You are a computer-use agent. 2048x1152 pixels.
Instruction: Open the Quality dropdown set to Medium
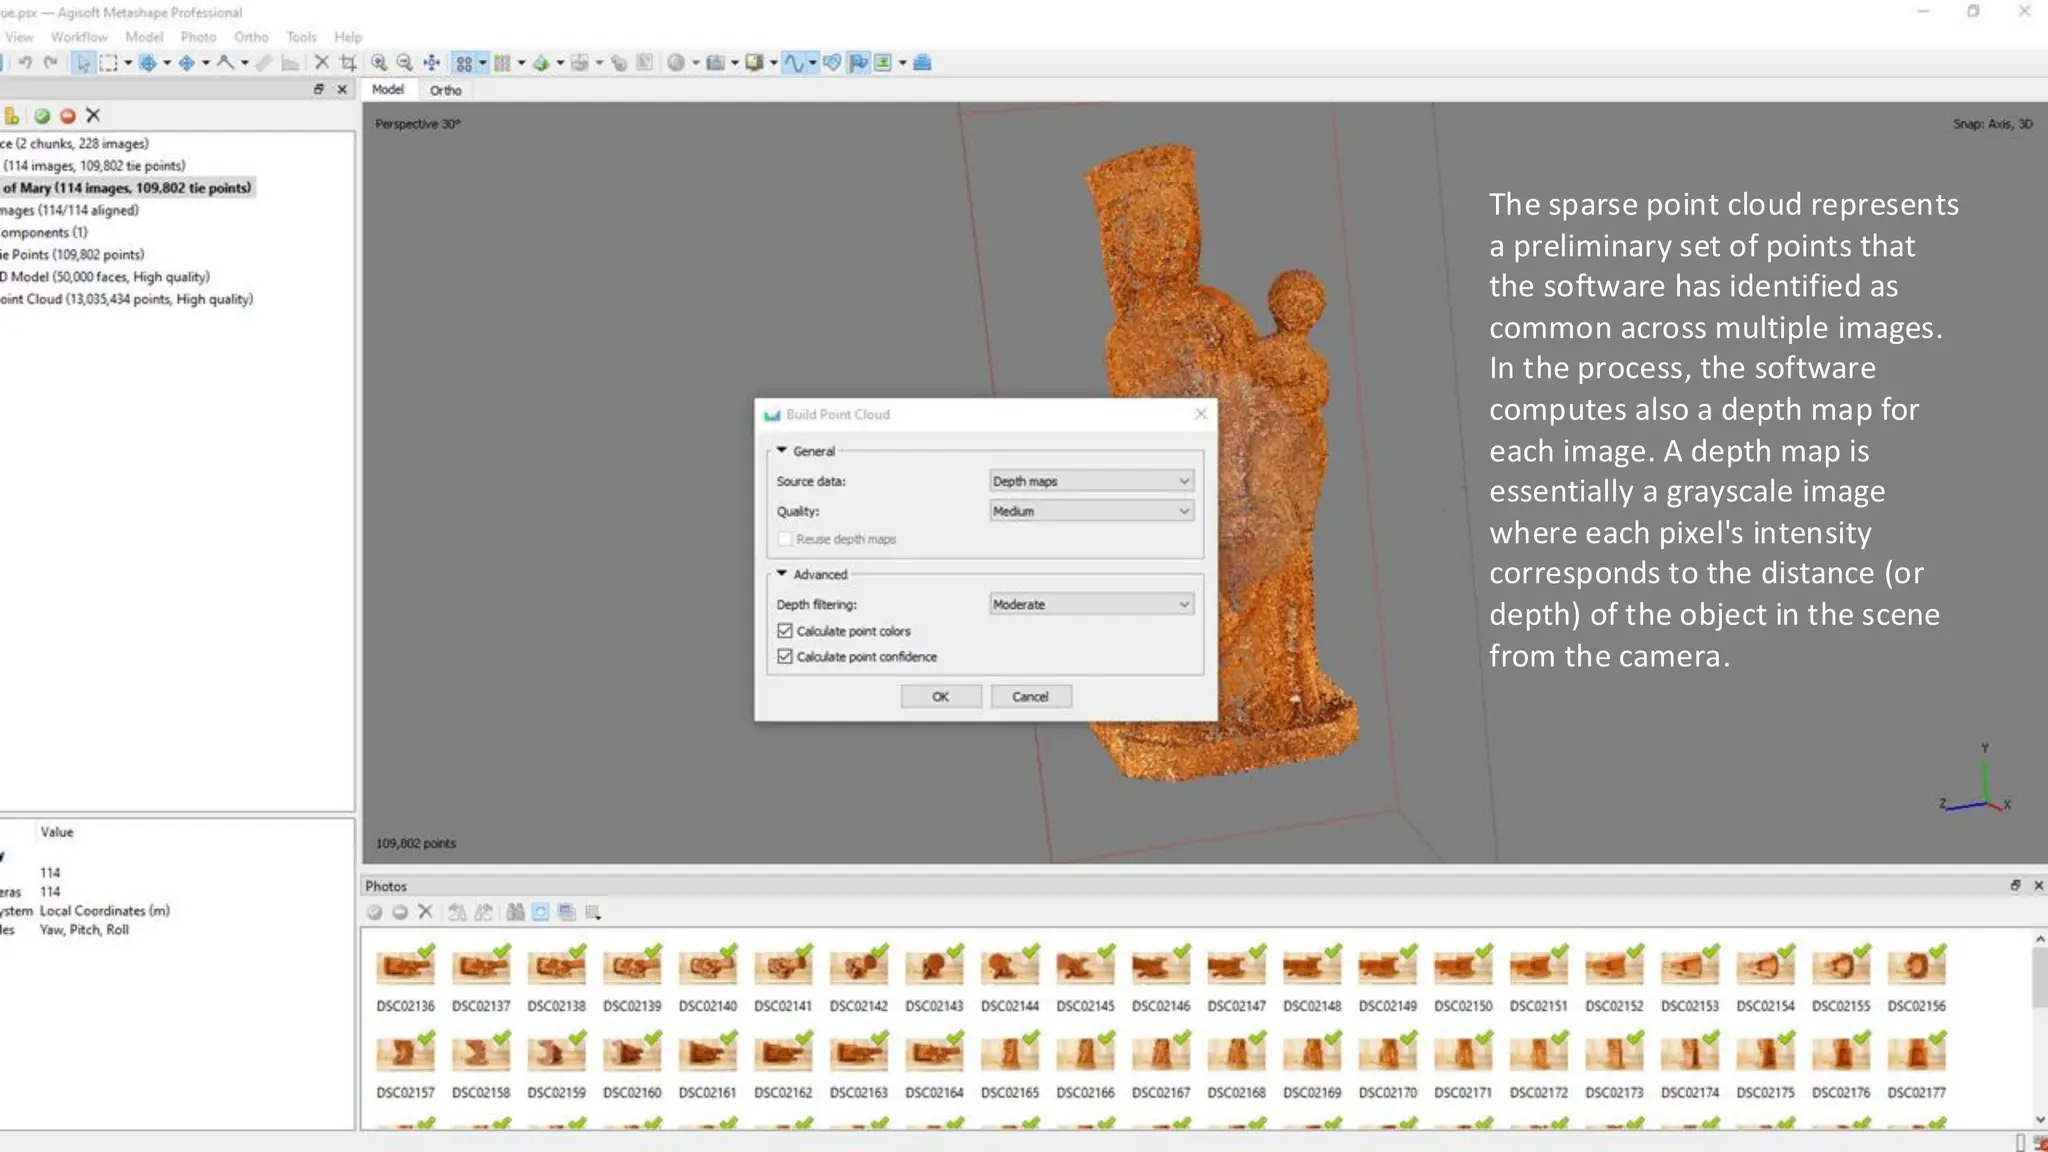pos(1091,511)
